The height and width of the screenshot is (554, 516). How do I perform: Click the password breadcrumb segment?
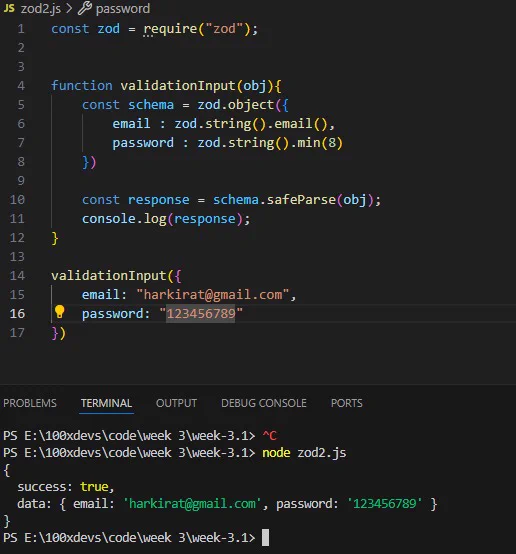pyautogui.click(x=123, y=8)
